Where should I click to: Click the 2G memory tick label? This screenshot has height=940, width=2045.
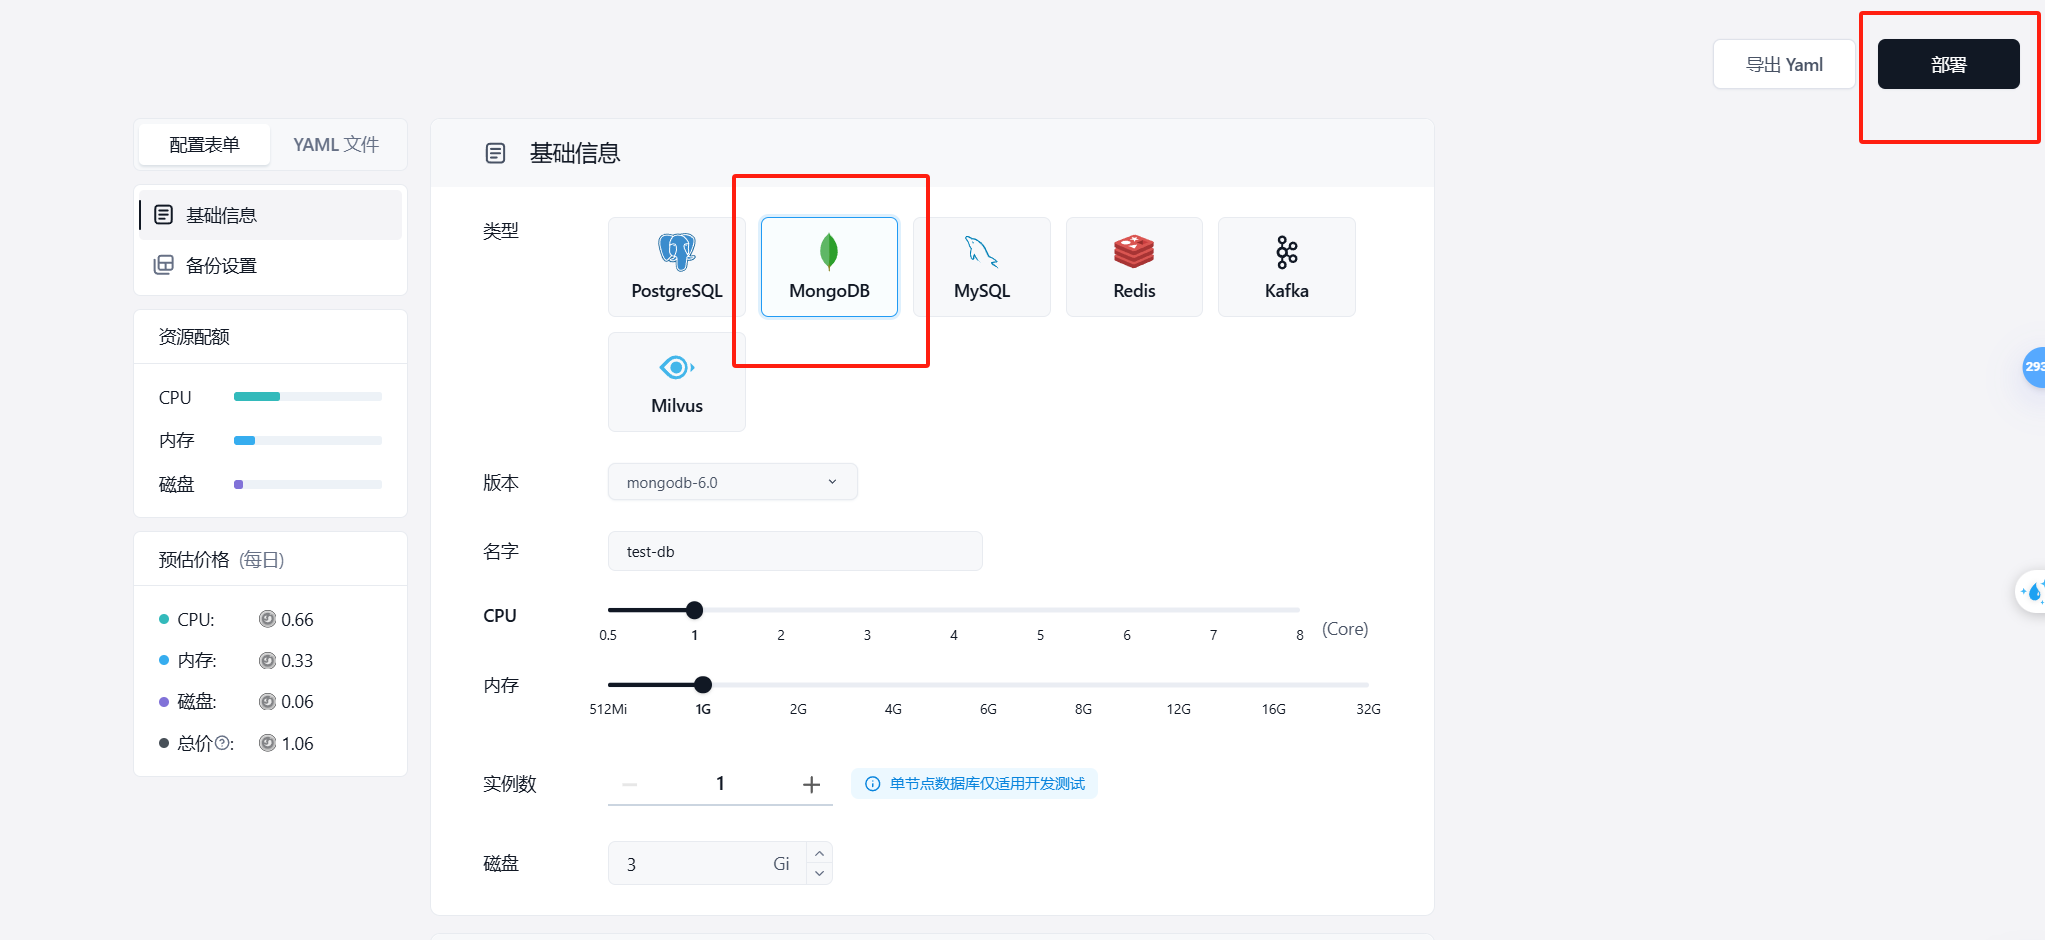[798, 709]
